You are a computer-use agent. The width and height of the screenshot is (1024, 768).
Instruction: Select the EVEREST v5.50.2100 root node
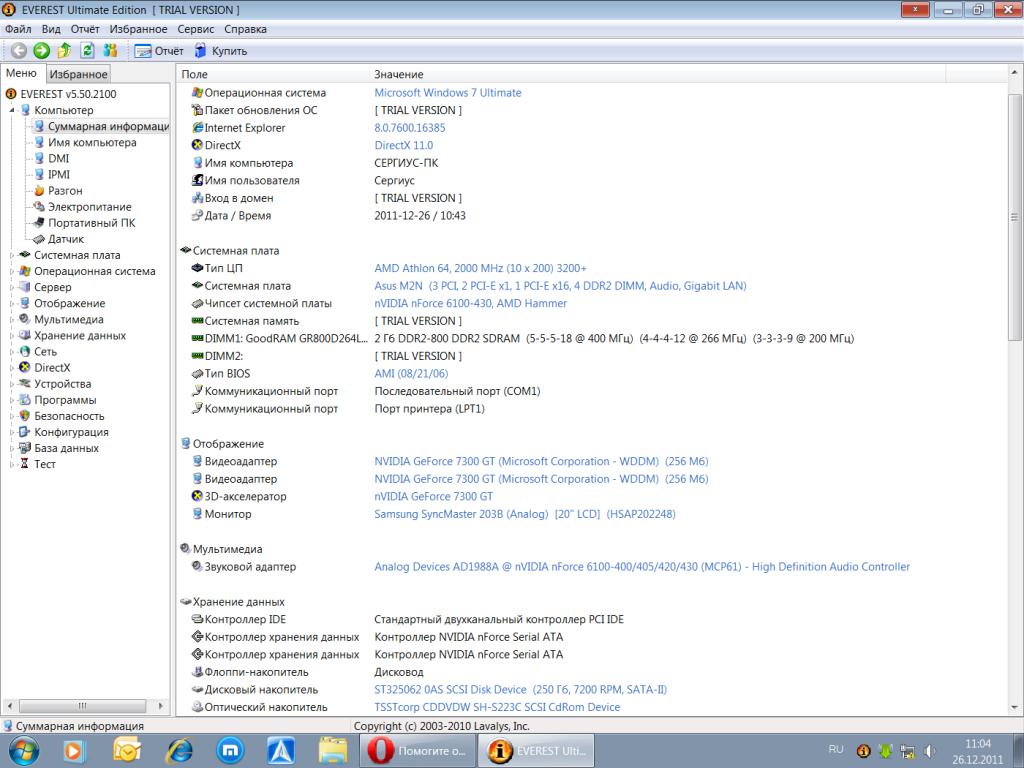pyautogui.click(x=69, y=94)
